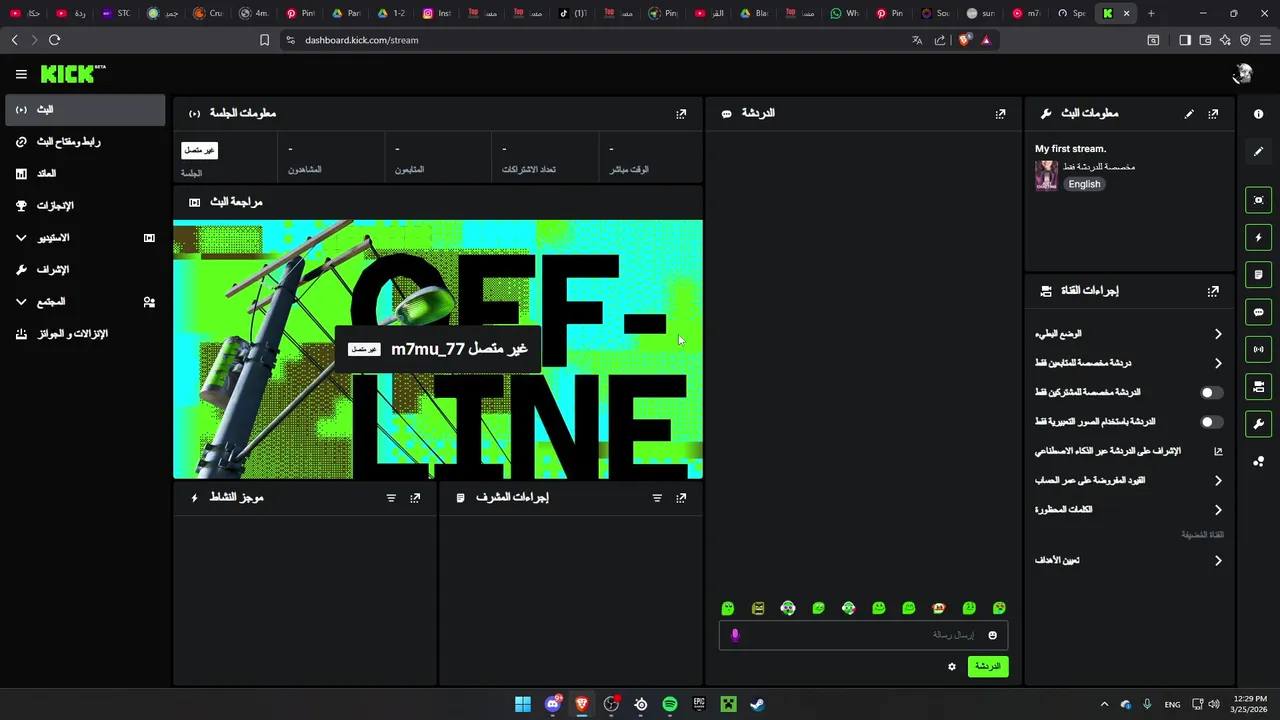Open Moderation (الإشراف) in the sidebar
This screenshot has width=1280, height=720.
85,270
